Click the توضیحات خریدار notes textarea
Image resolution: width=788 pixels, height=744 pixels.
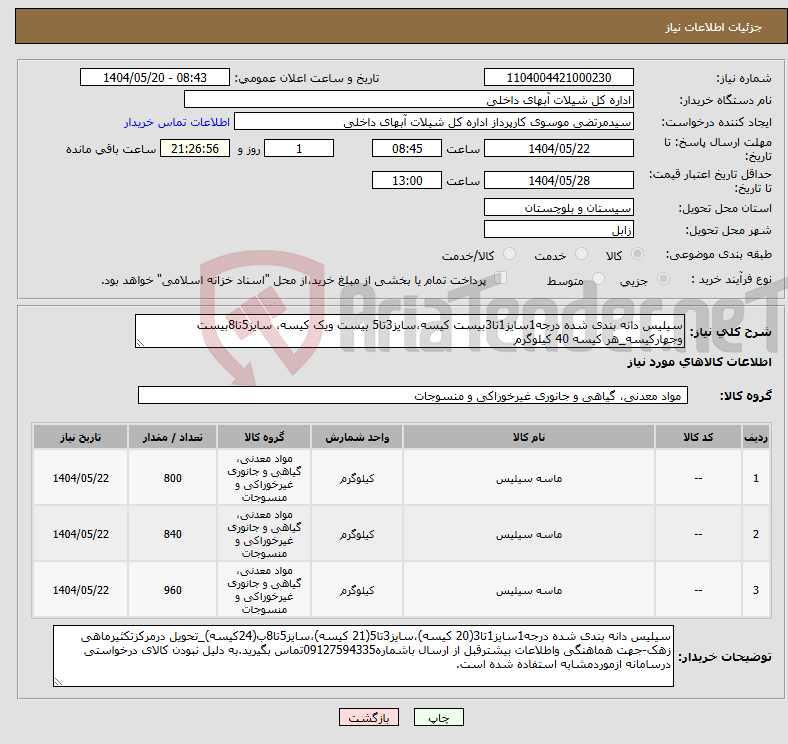pyautogui.click(x=363, y=657)
